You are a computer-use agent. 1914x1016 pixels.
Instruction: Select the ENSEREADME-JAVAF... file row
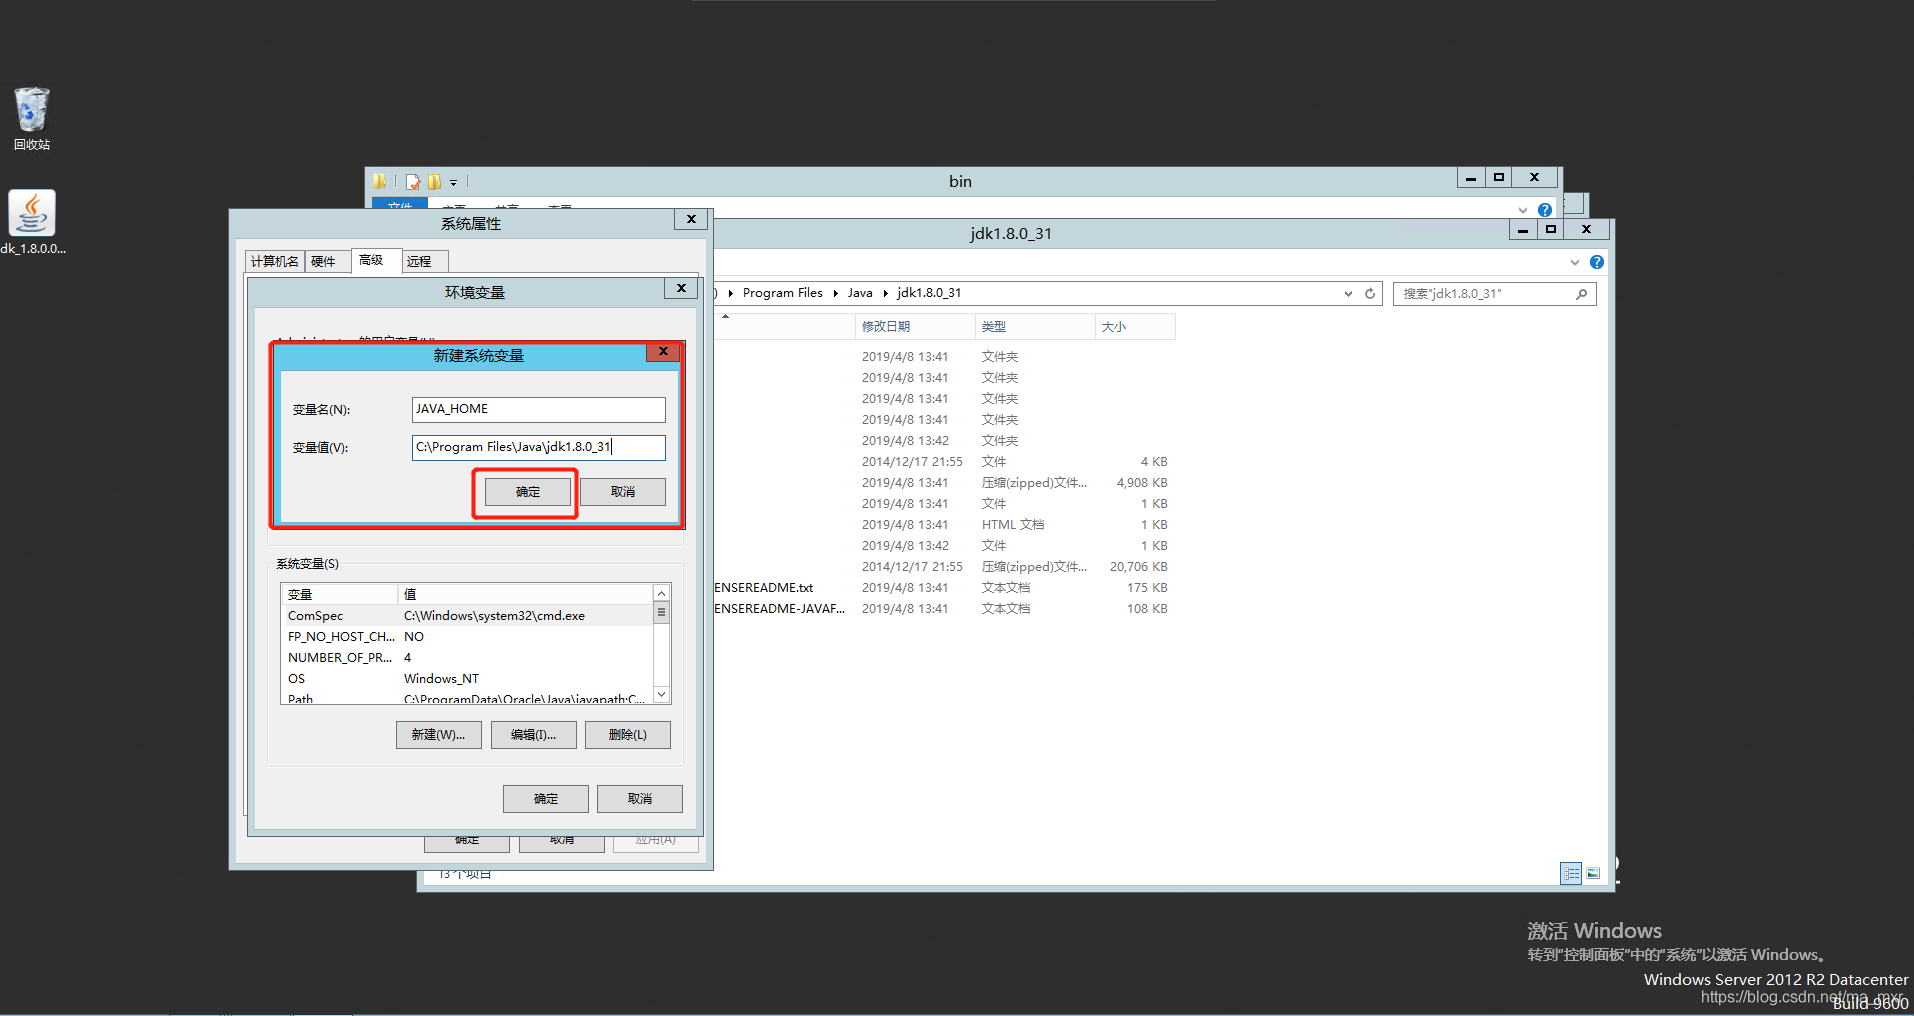click(944, 609)
